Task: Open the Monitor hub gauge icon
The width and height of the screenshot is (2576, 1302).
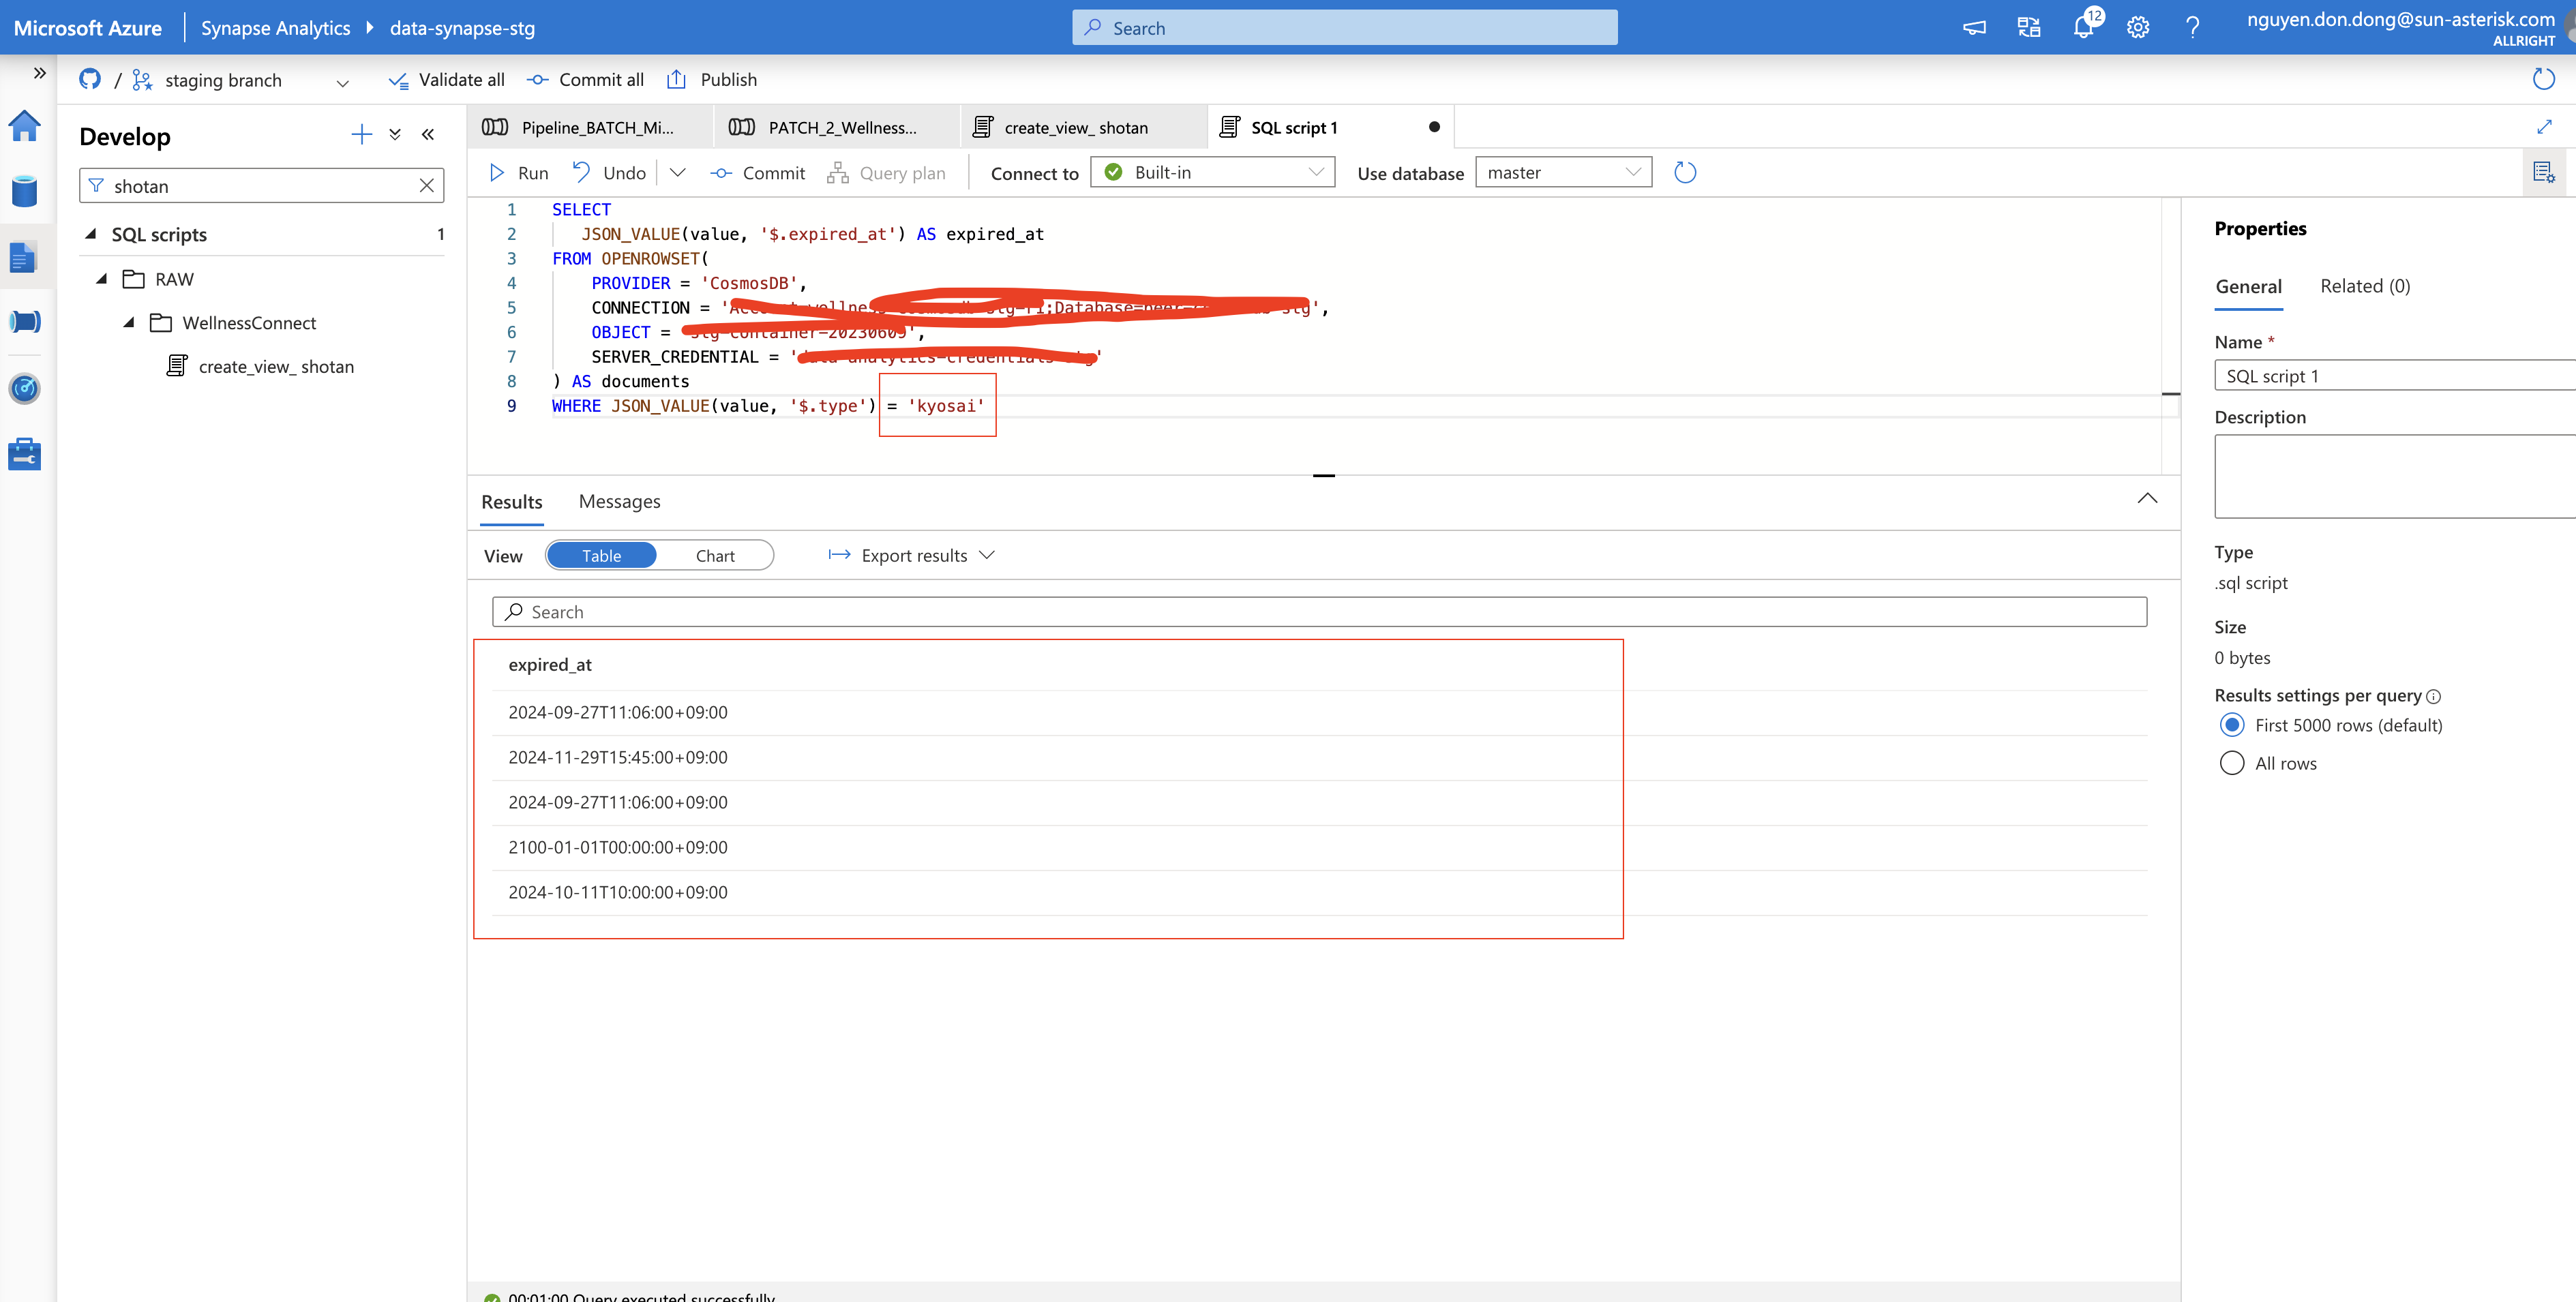Action: click(x=24, y=389)
